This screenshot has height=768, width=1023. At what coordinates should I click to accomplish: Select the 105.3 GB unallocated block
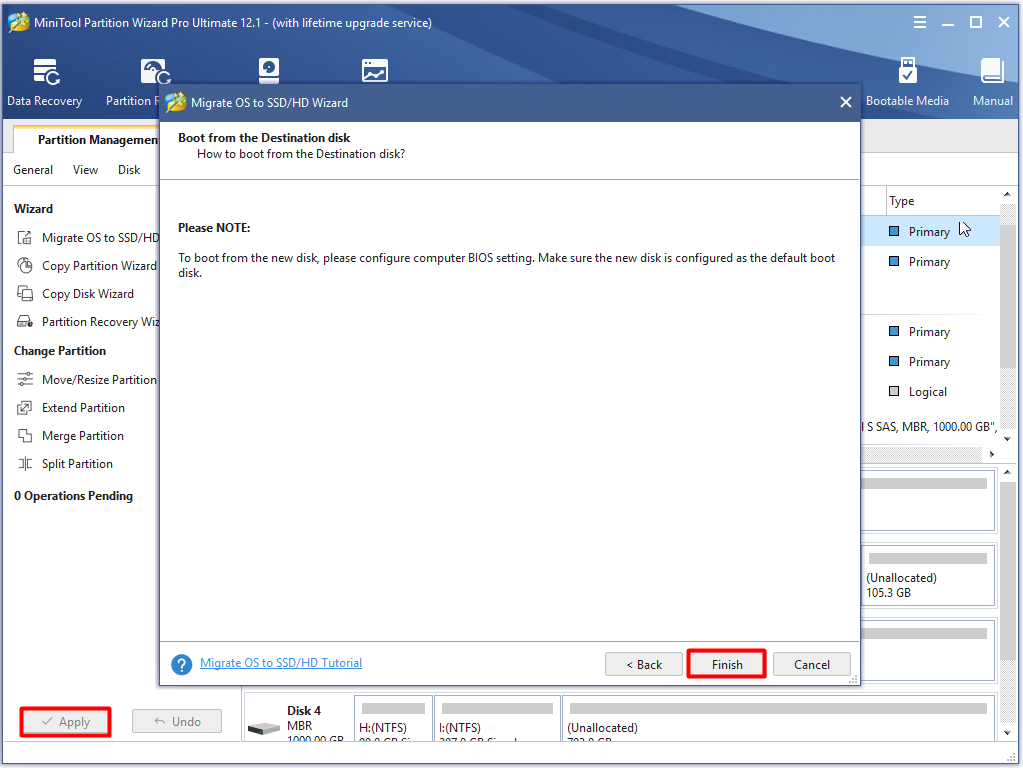(x=928, y=576)
